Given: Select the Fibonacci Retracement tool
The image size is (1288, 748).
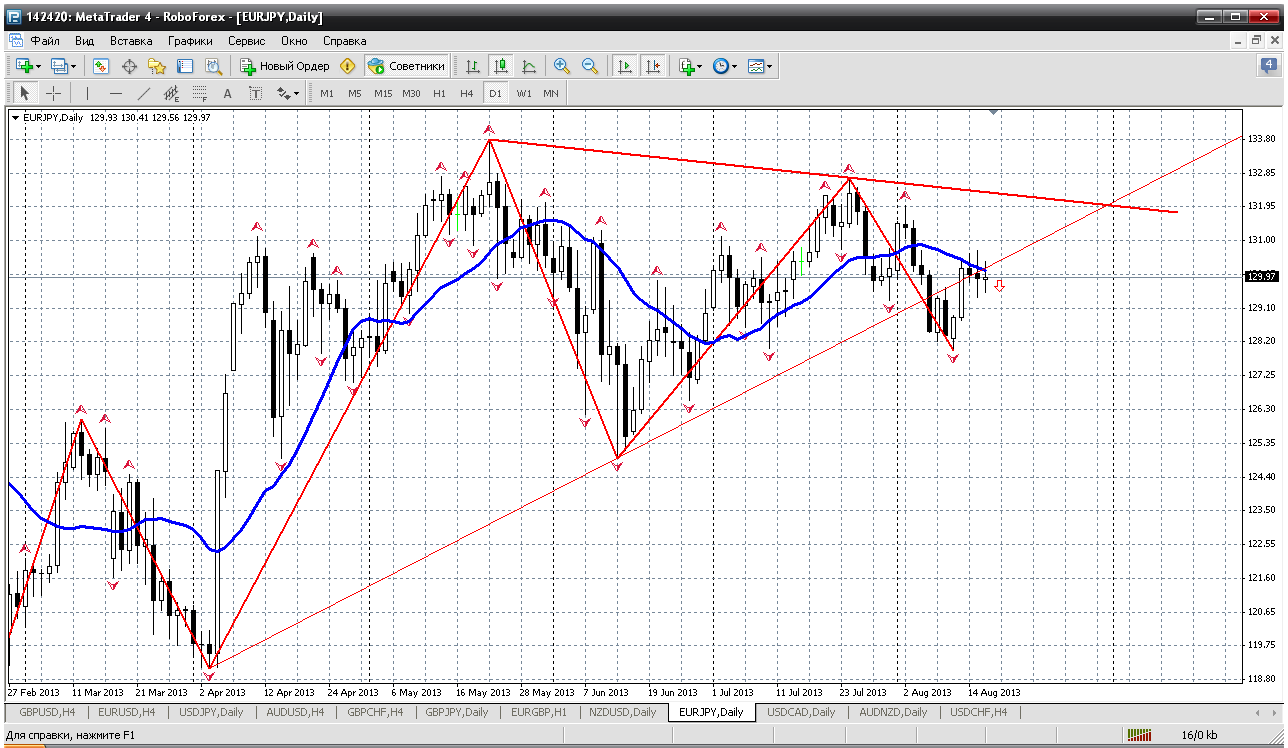Looking at the screenshot, I should pyautogui.click(x=200, y=93).
